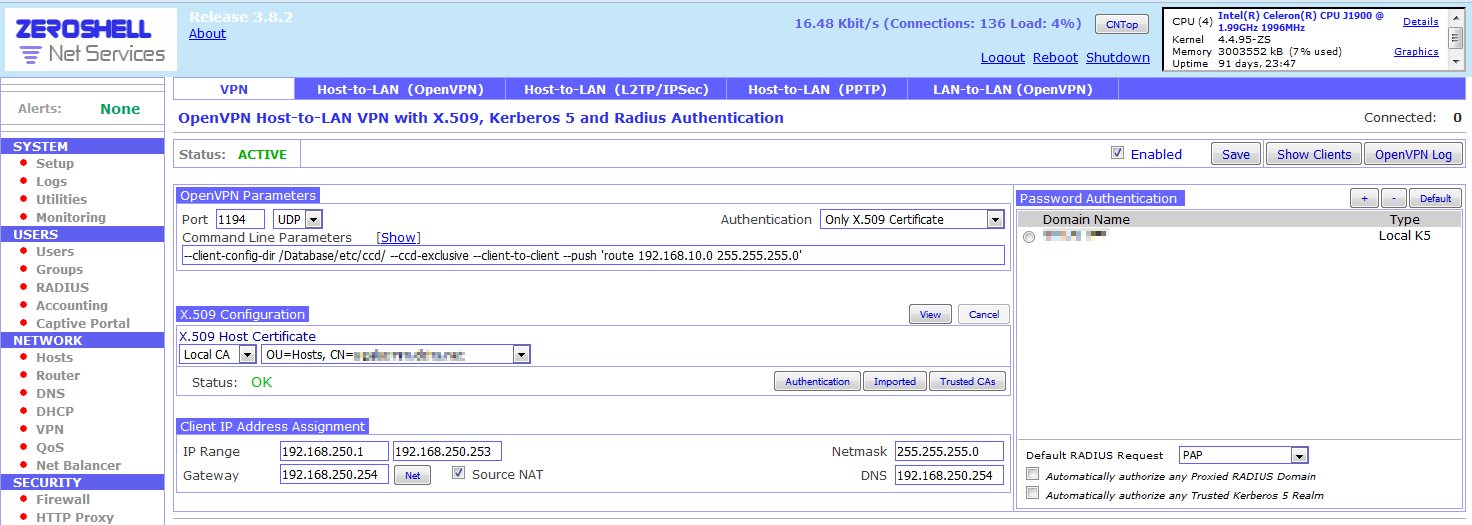Image resolution: width=1472 pixels, height=525 pixels.
Task: Switch to Host-to-LAN (PPTP) tab
Action: click(817, 89)
